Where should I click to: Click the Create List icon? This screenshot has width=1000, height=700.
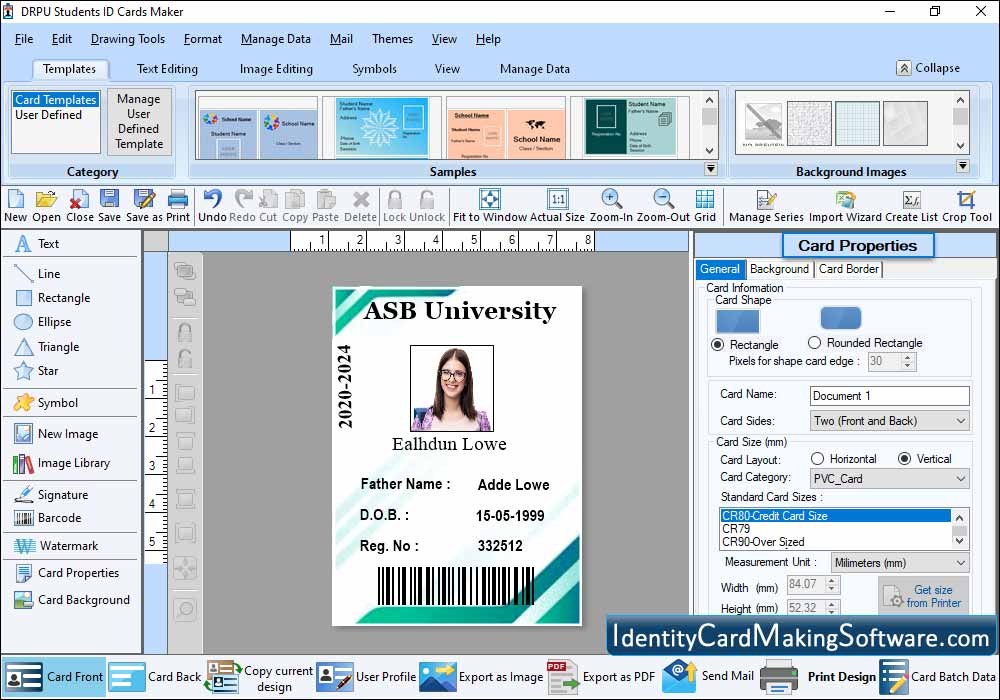911,200
